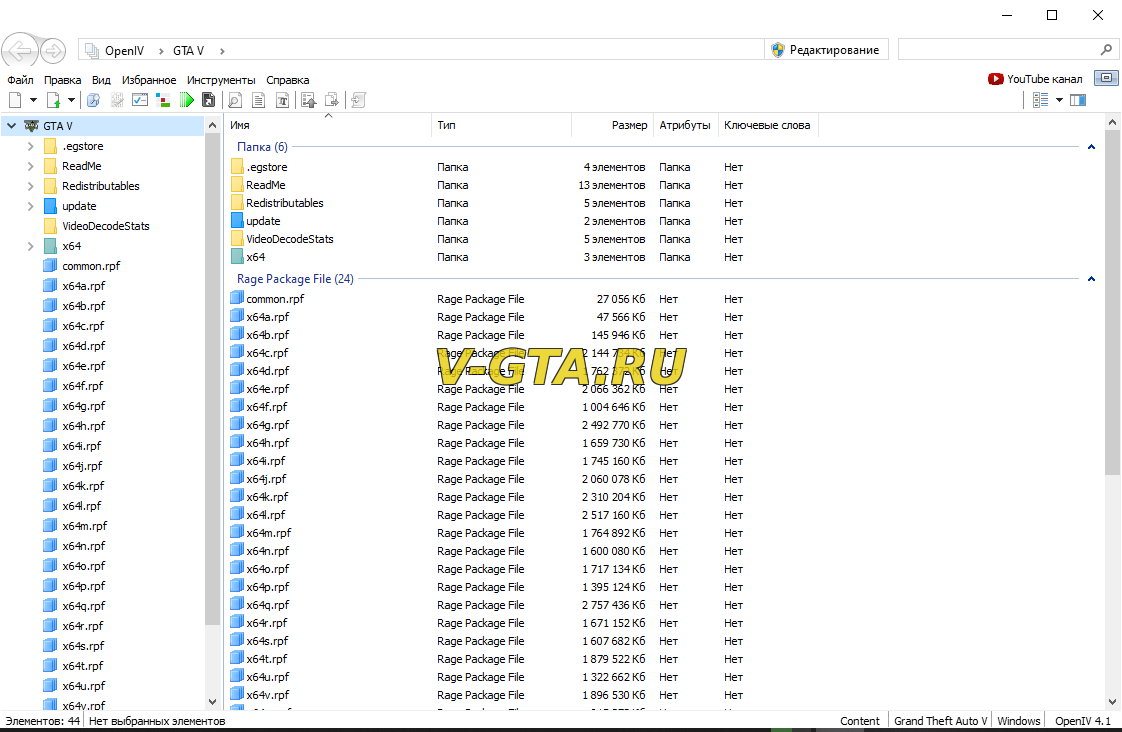Click the back navigation arrow
The height and width of the screenshot is (732, 1122).
click(x=20, y=50)
